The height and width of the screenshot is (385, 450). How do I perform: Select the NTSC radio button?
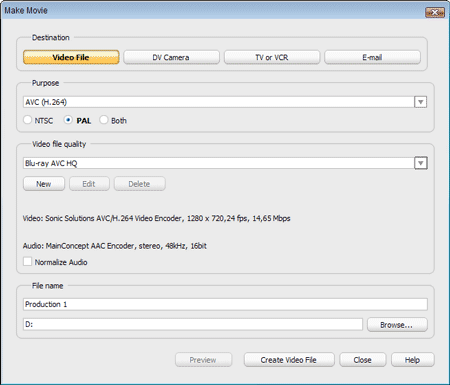[x=28, y=120]
